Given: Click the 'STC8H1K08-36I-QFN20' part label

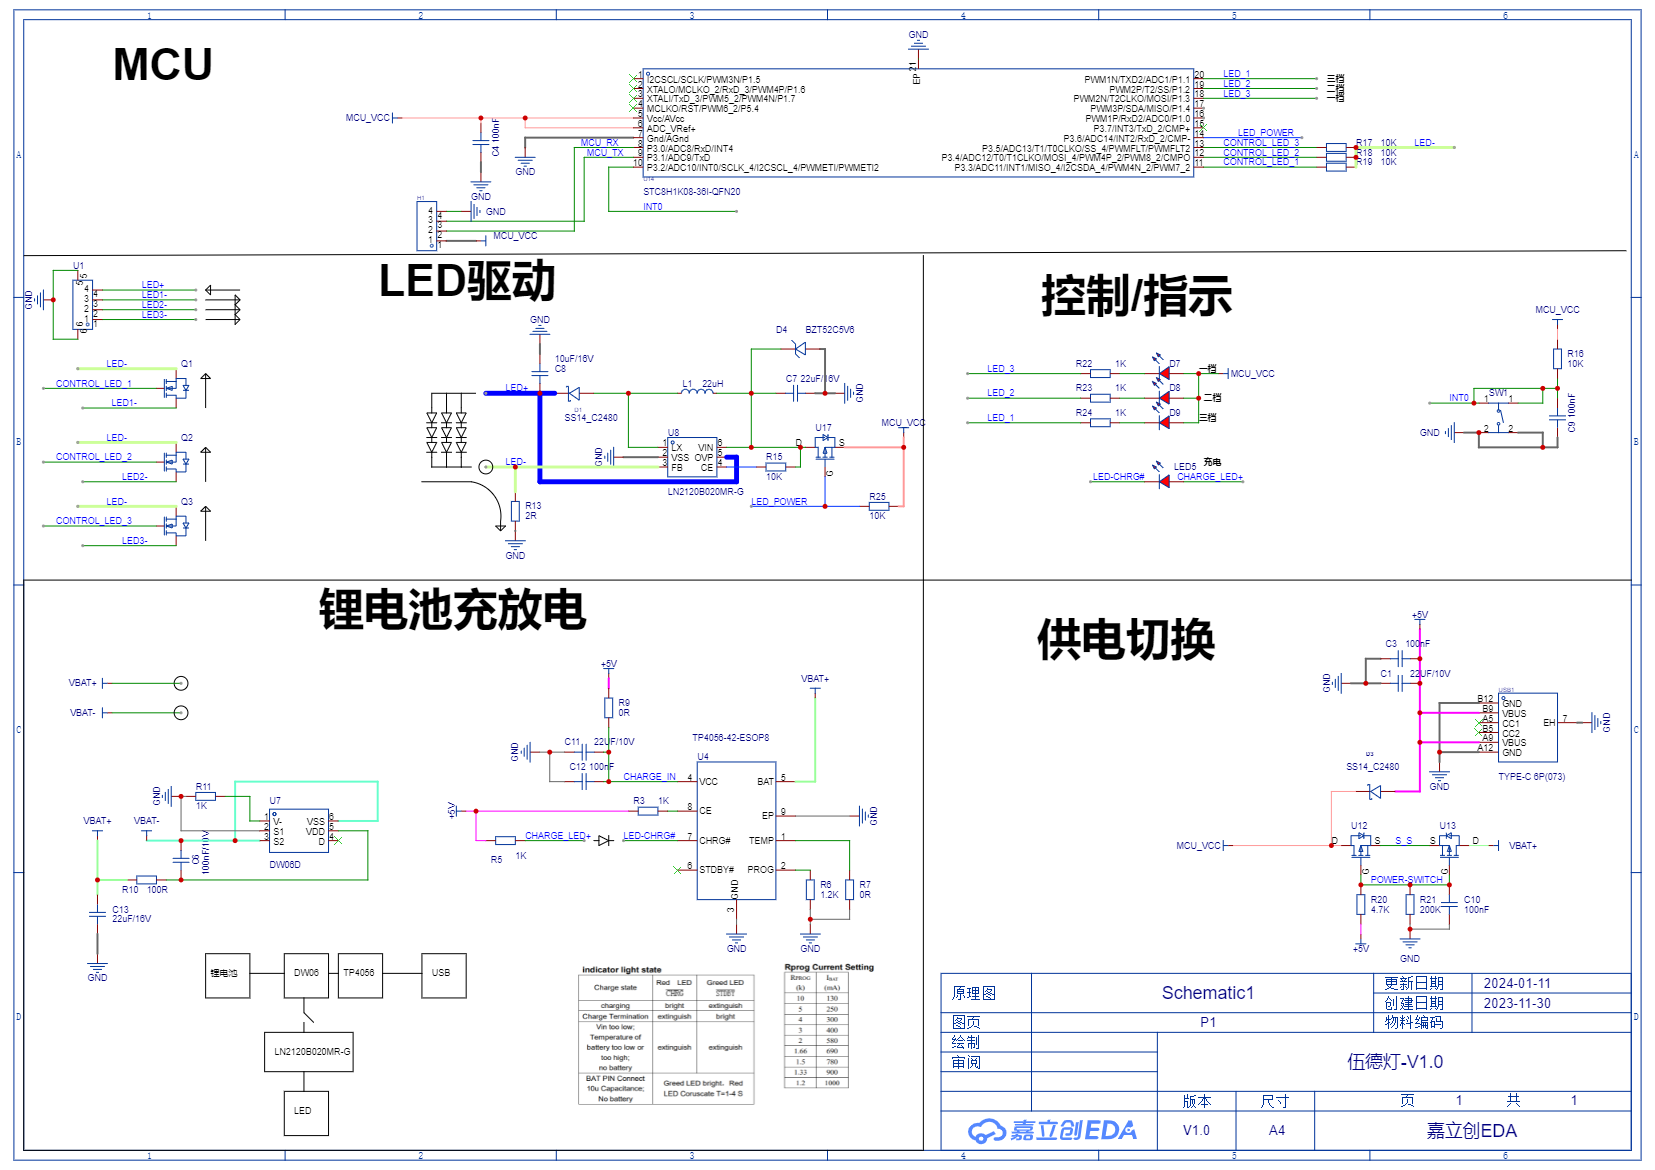Looking at the screenshot, I should point(691,192).
